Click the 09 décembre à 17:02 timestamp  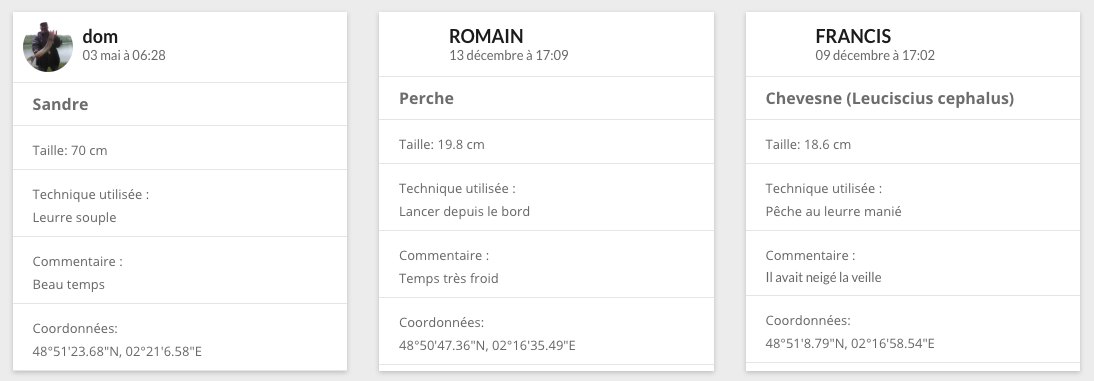coord(875,55)
